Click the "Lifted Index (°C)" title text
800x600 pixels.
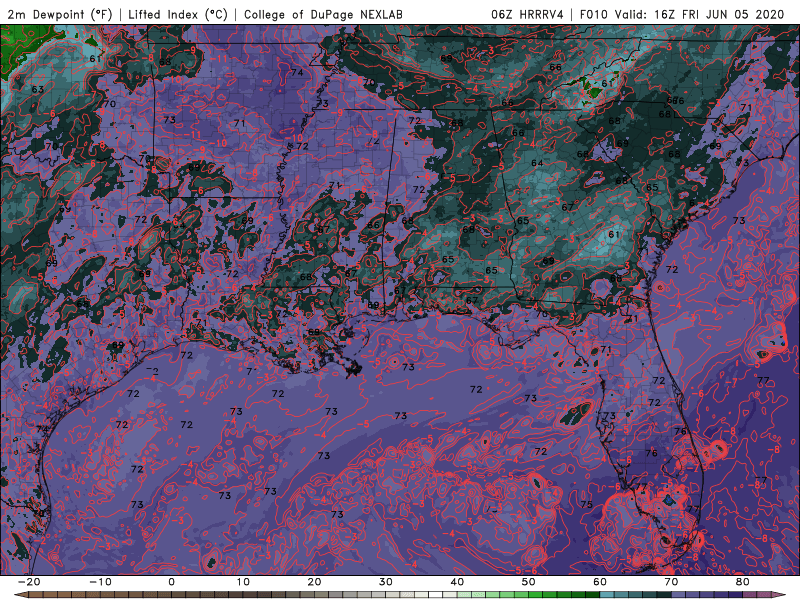click(x=178, y=15)
